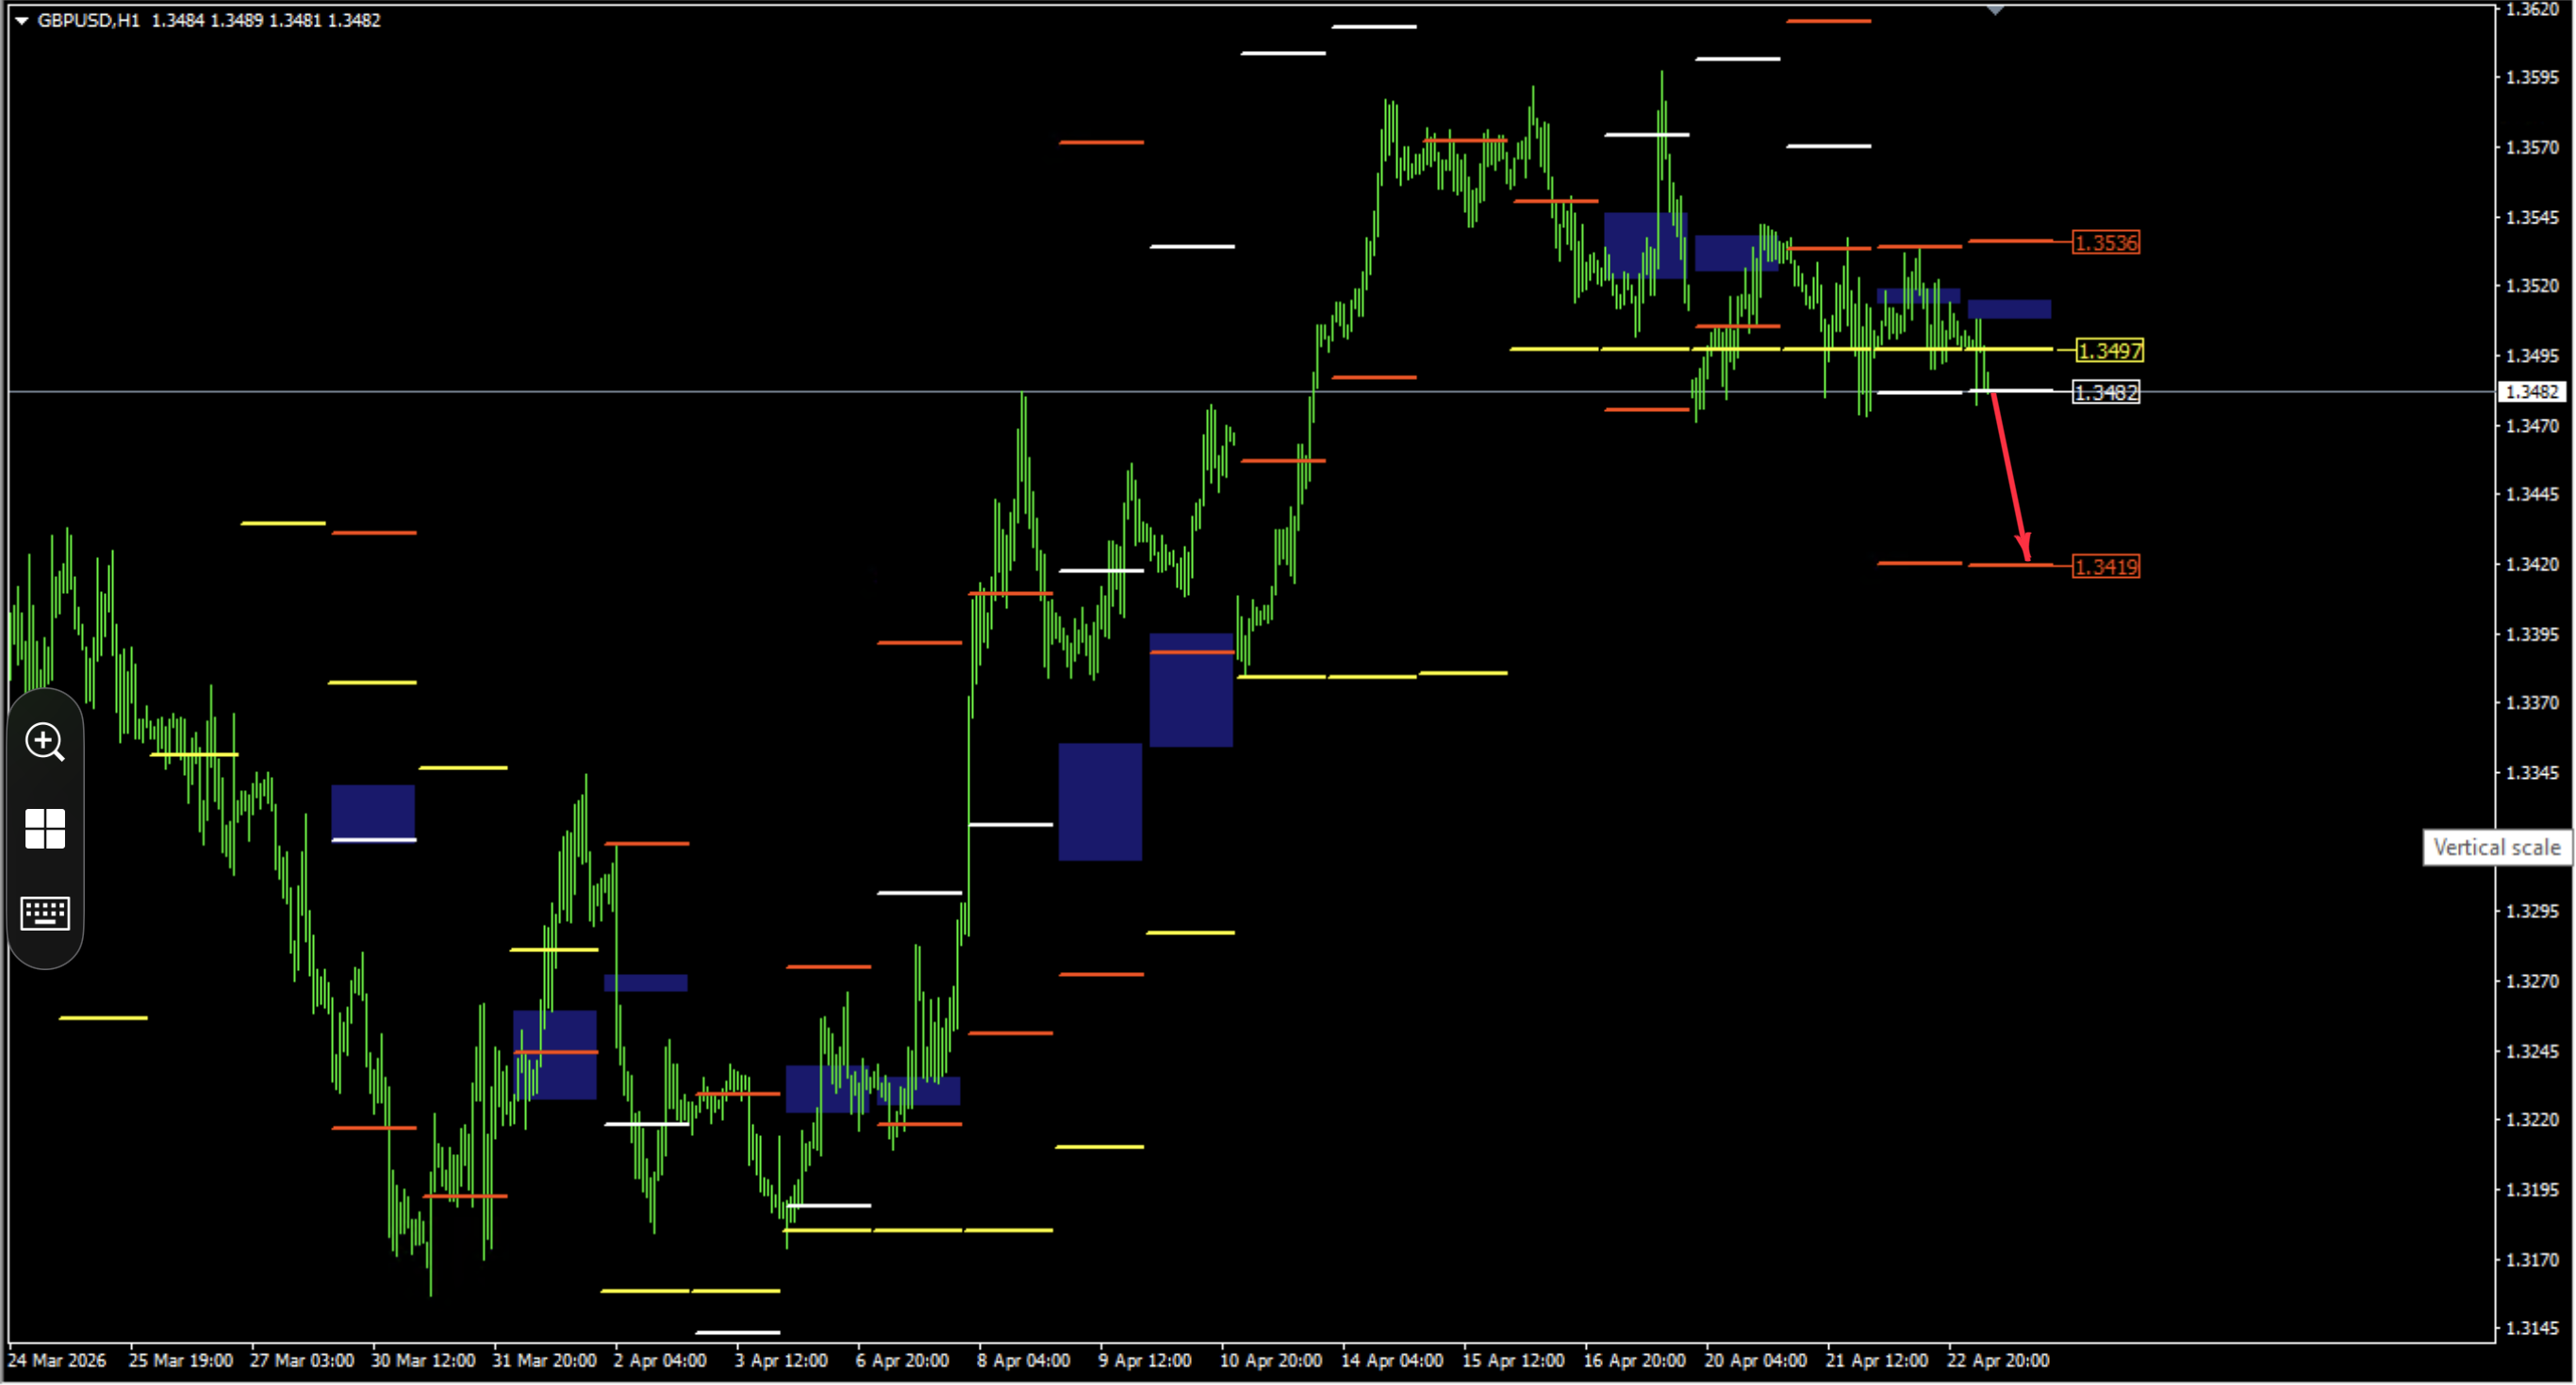Screen dimensions: 2576x1385
Task: Select the orange 1.3536 price label
Action: [x=2106, y=243]
